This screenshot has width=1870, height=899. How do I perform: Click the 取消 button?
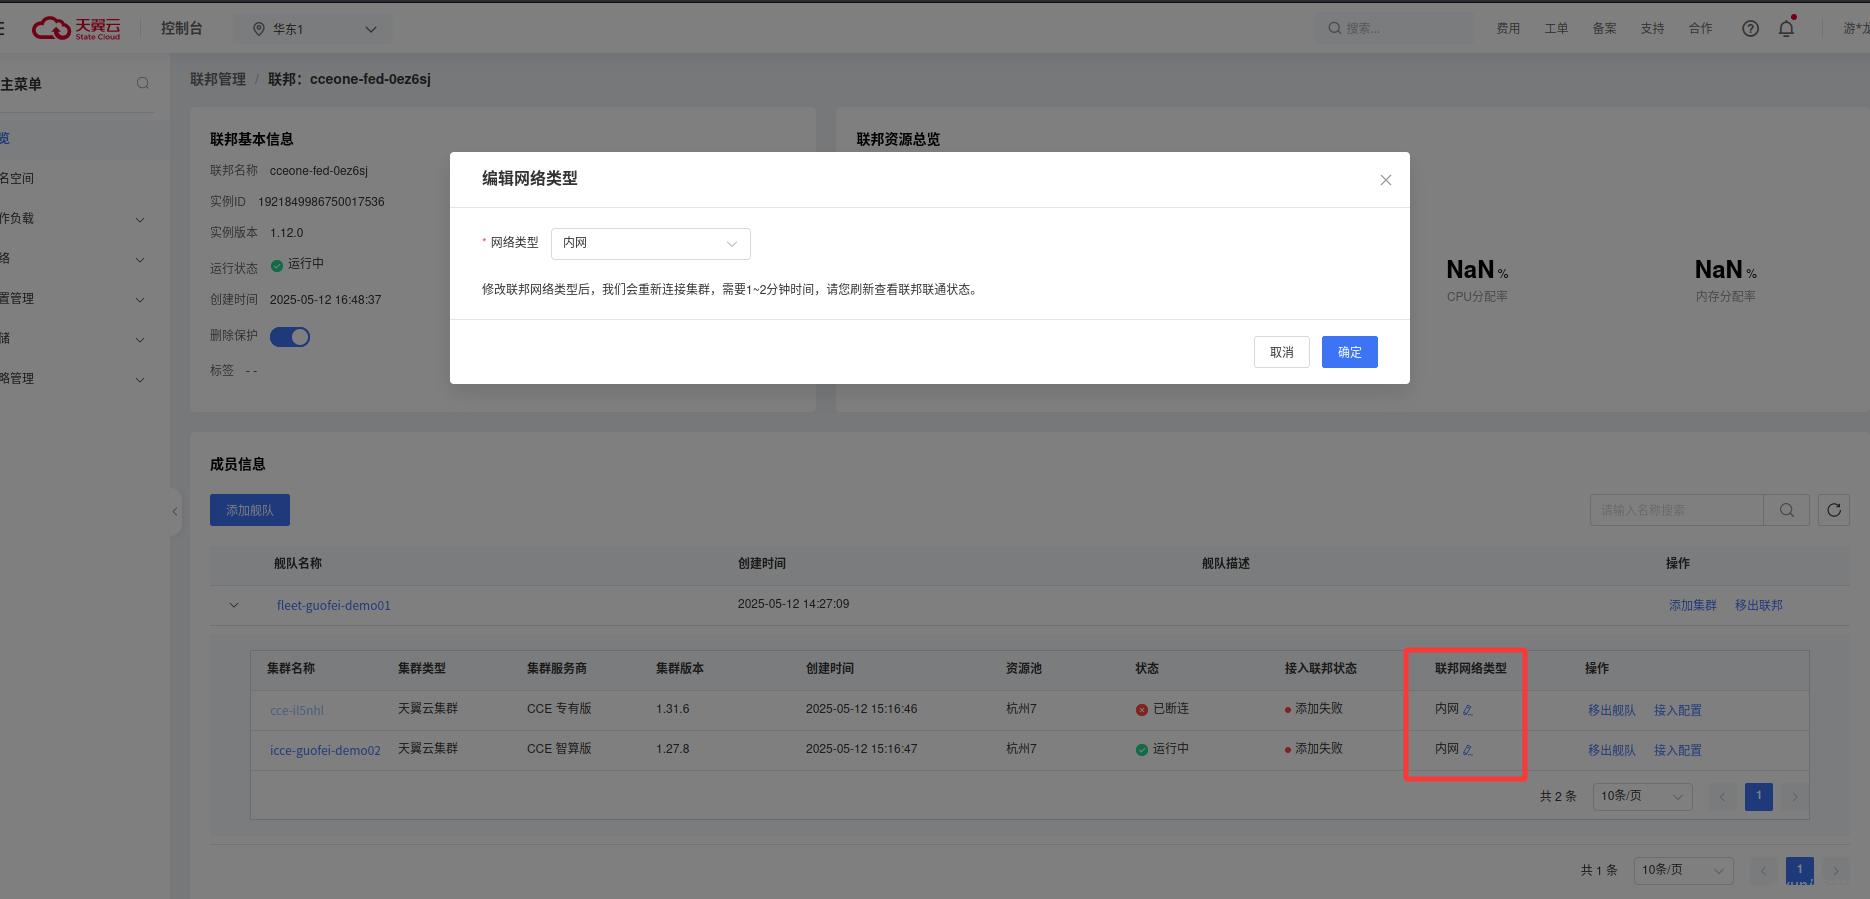pos(1281,352)
